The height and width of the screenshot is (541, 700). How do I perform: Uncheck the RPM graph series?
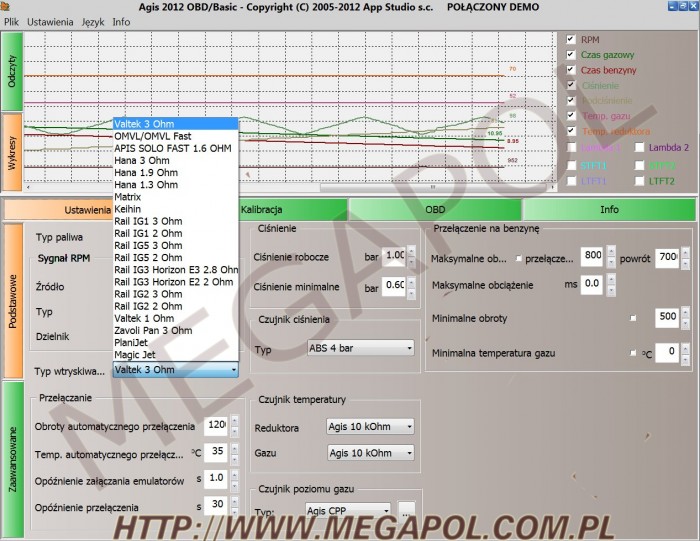572,40
